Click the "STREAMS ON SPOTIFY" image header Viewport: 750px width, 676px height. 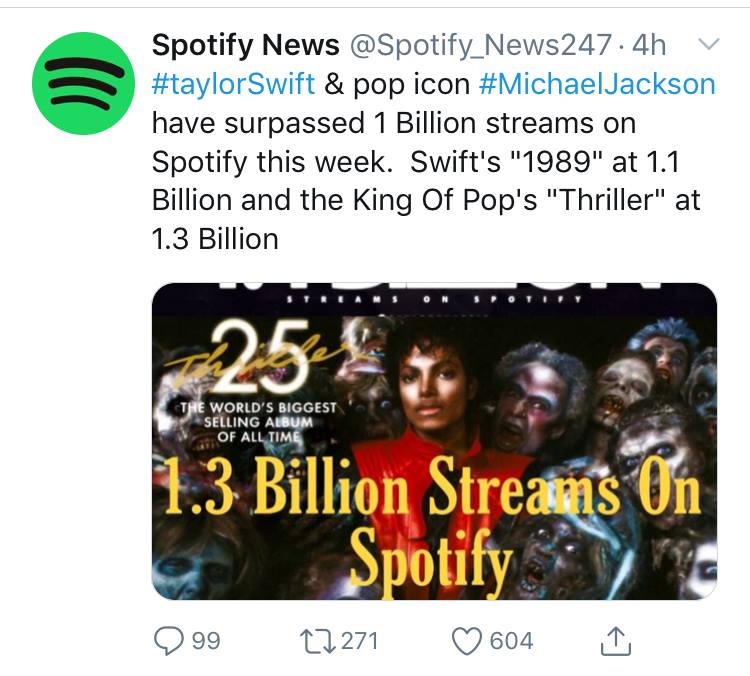pyautogui.click(x=434, y=299)
